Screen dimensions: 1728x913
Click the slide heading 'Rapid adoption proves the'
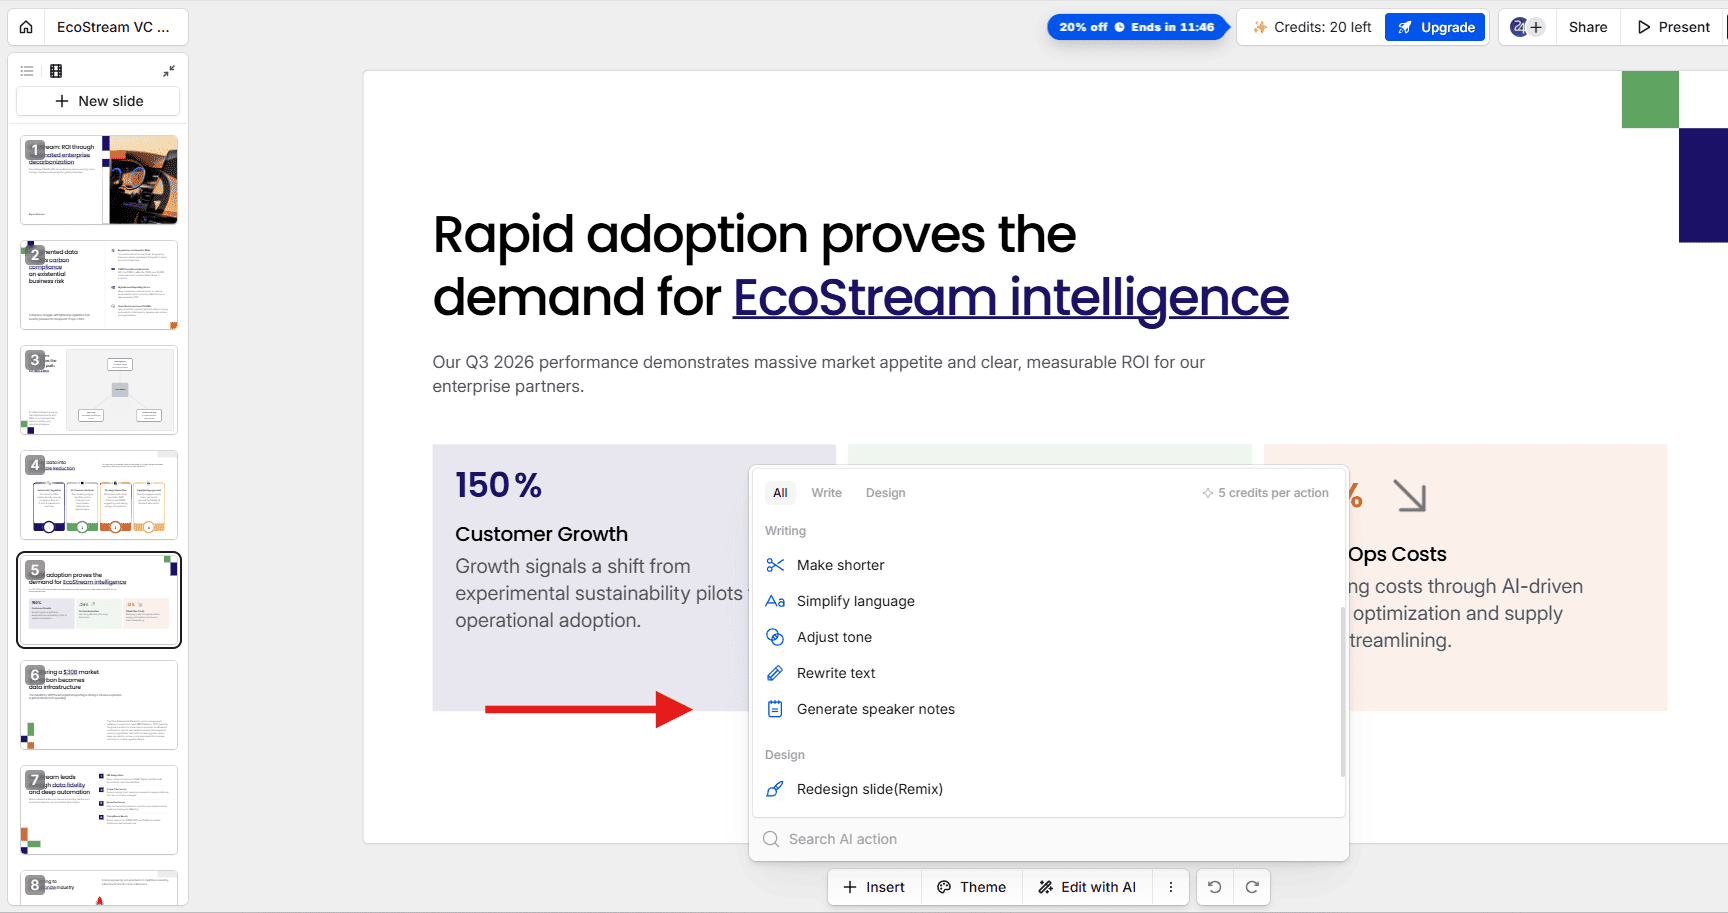point(754,235)
